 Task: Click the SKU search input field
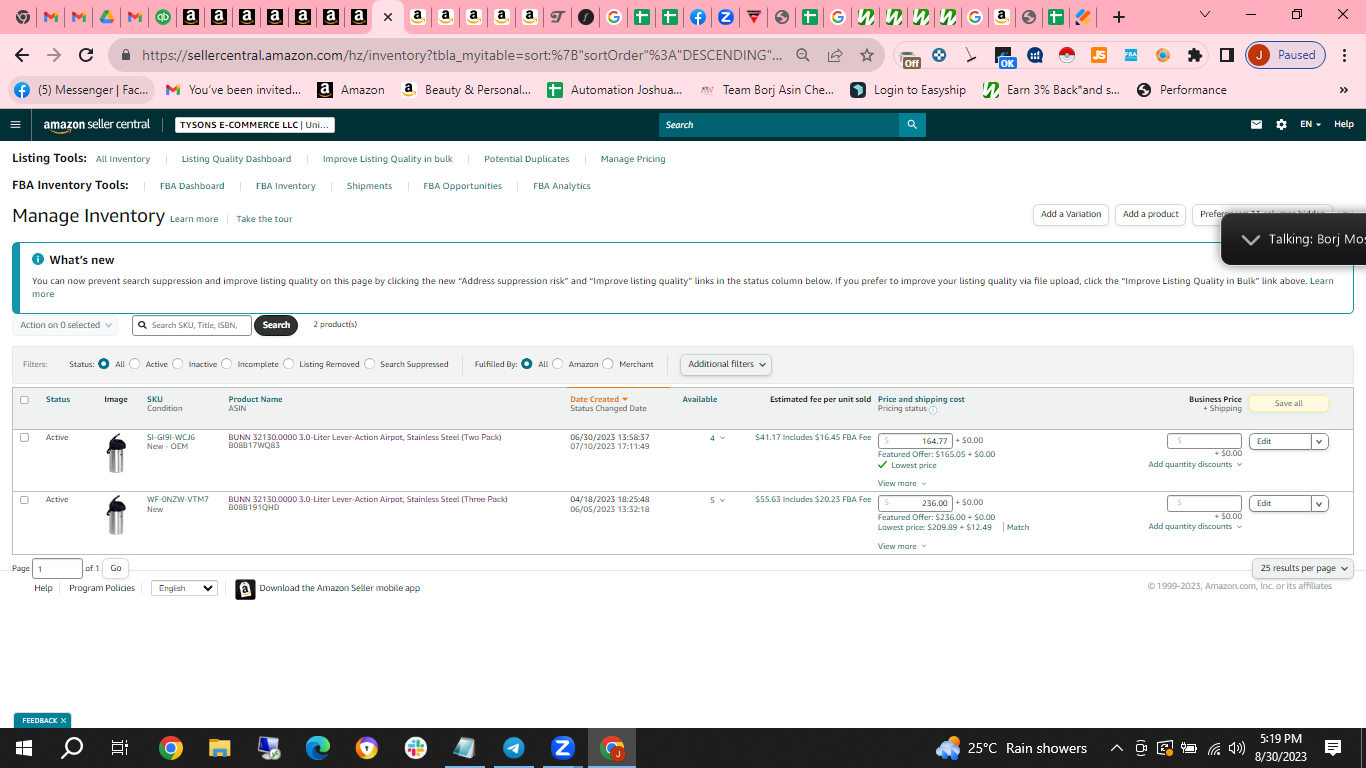point(192,325)
